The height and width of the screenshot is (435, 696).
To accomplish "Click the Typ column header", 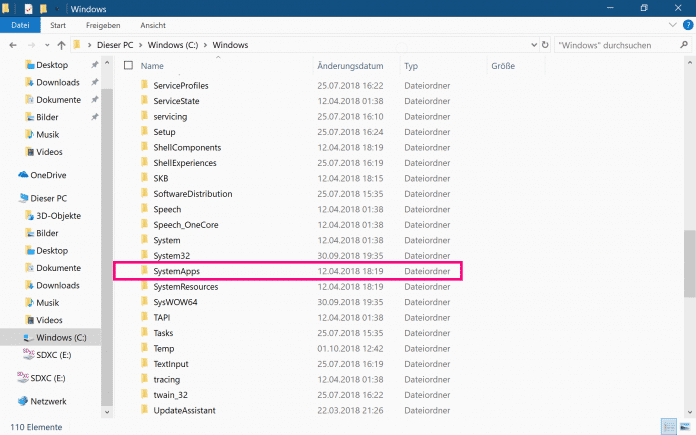I will click(x=411, y=66).
